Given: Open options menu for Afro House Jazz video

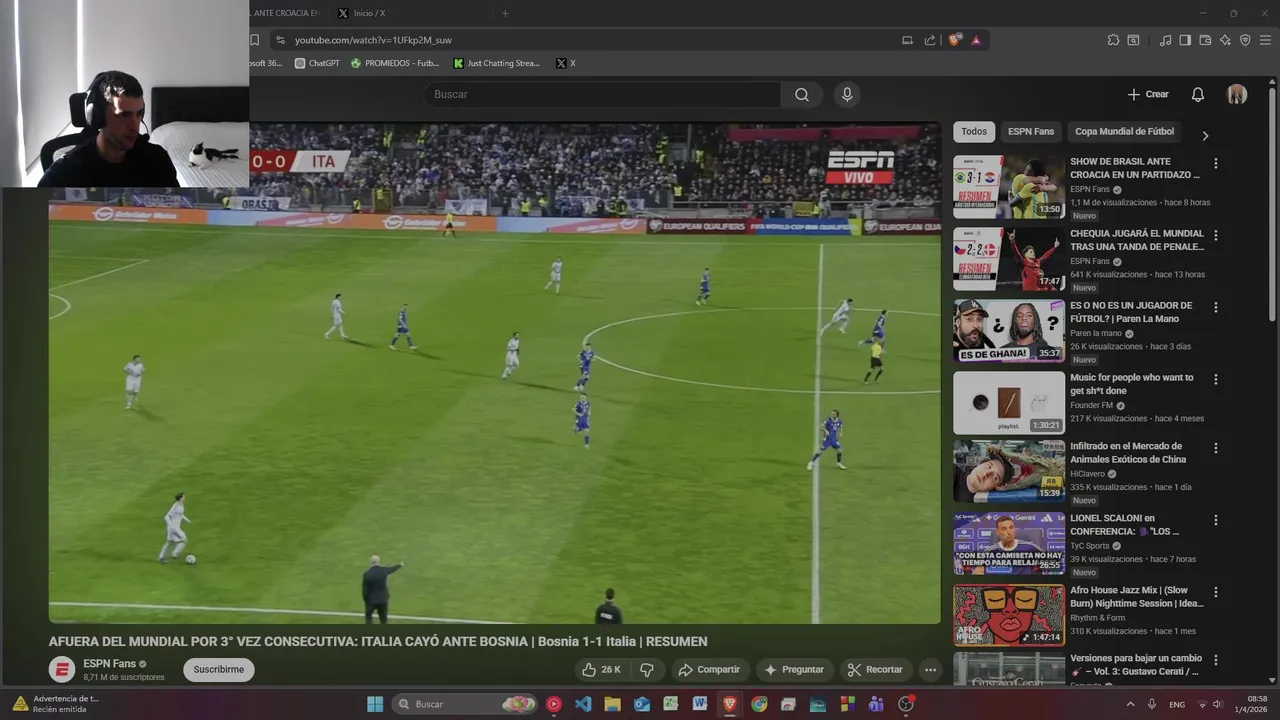Looking at the screenshot, I should coord(1216,592).
